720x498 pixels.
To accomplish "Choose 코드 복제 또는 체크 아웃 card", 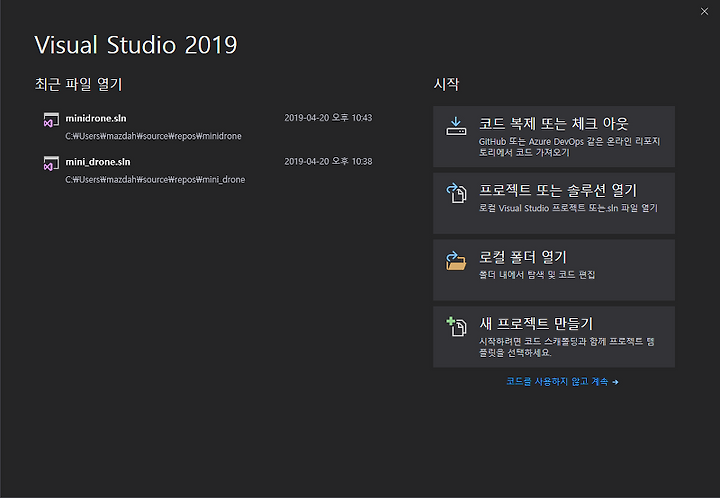I will pos(554,136).
